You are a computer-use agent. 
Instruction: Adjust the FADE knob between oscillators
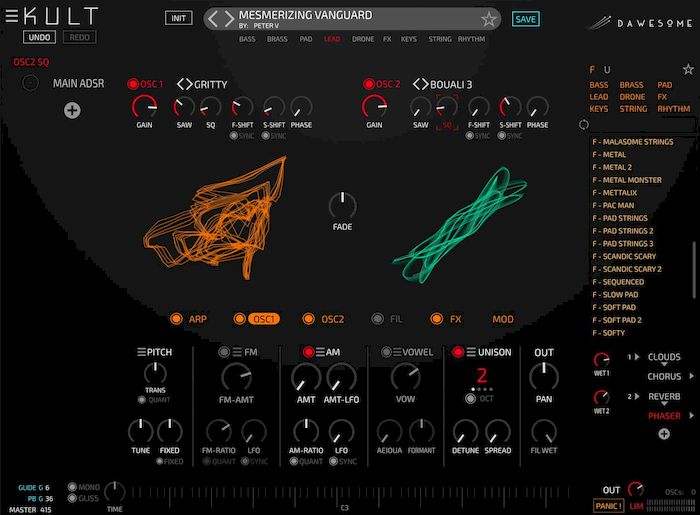342,206
